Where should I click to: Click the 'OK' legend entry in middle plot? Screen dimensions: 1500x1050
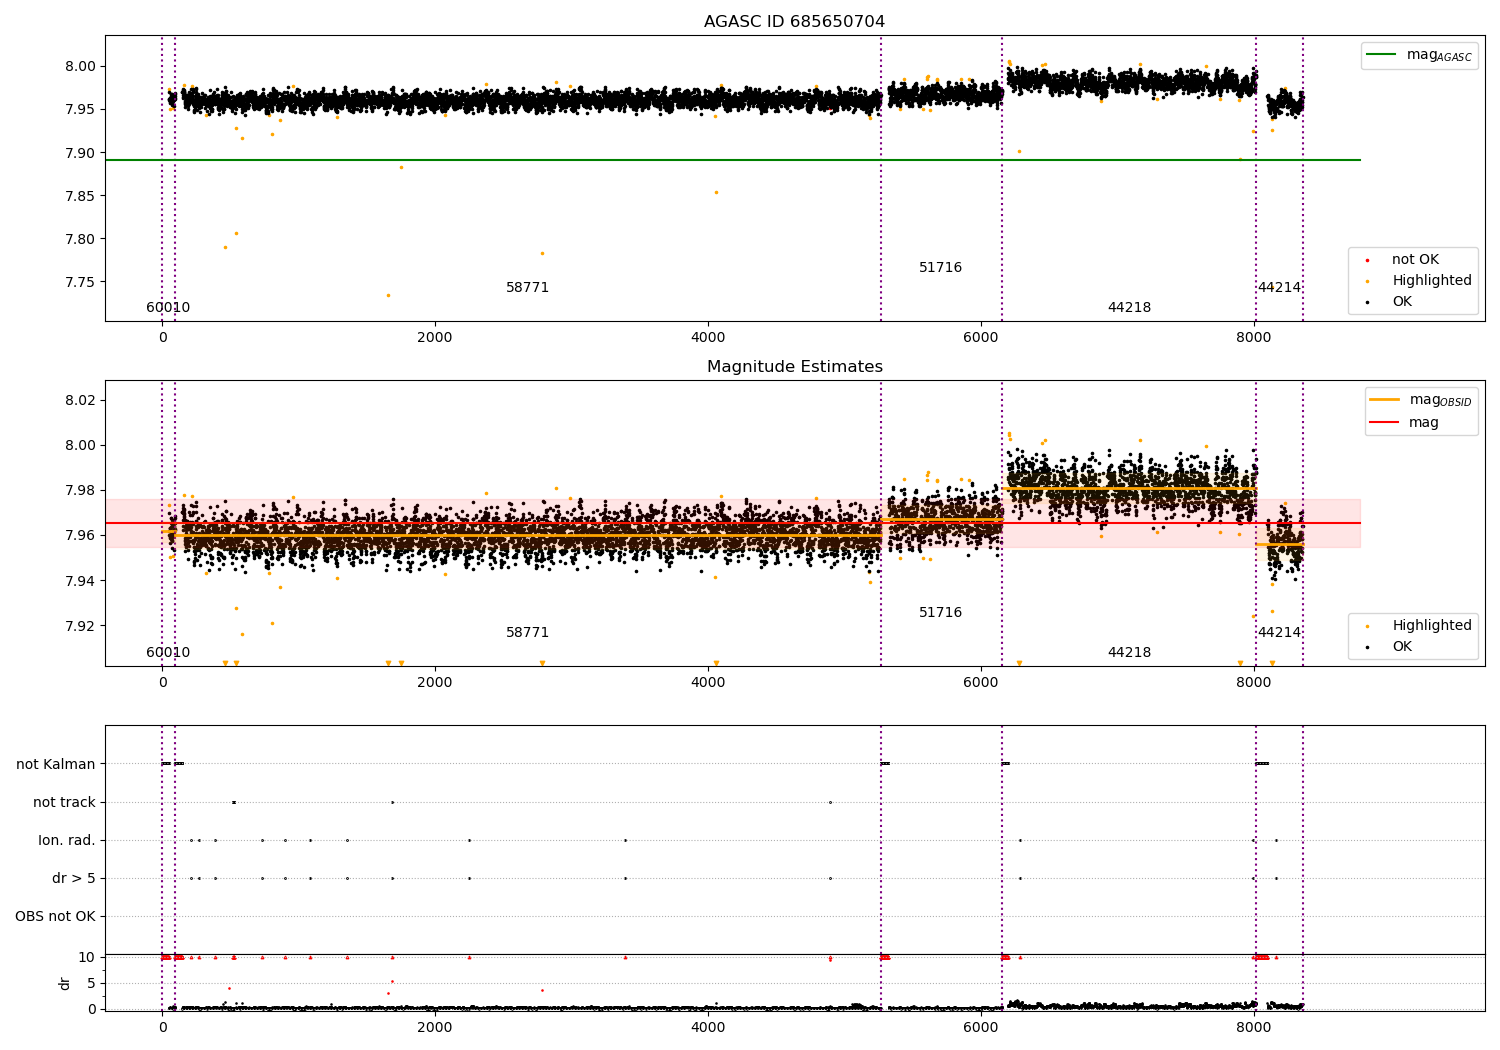click(1401, 647)
